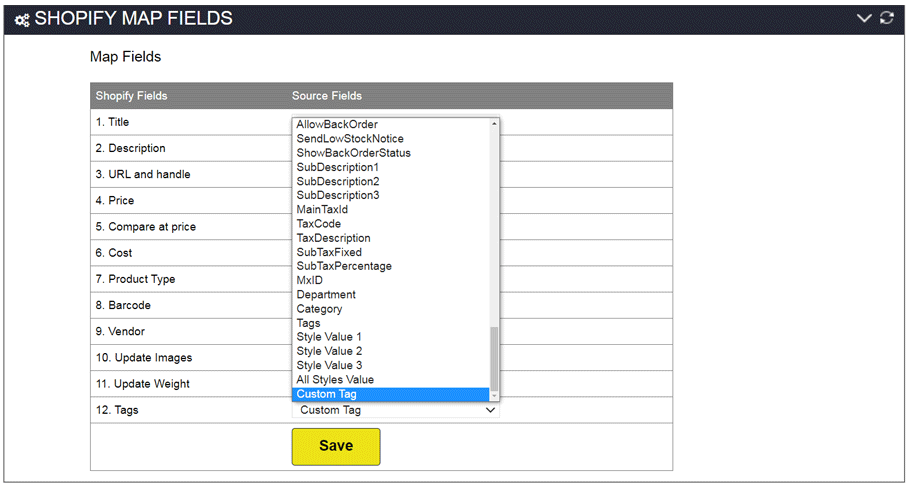Click the '11. Update Weight' label
Viewport: 910px width, 486px height.
pyautogui.click(x=143, y=384)
